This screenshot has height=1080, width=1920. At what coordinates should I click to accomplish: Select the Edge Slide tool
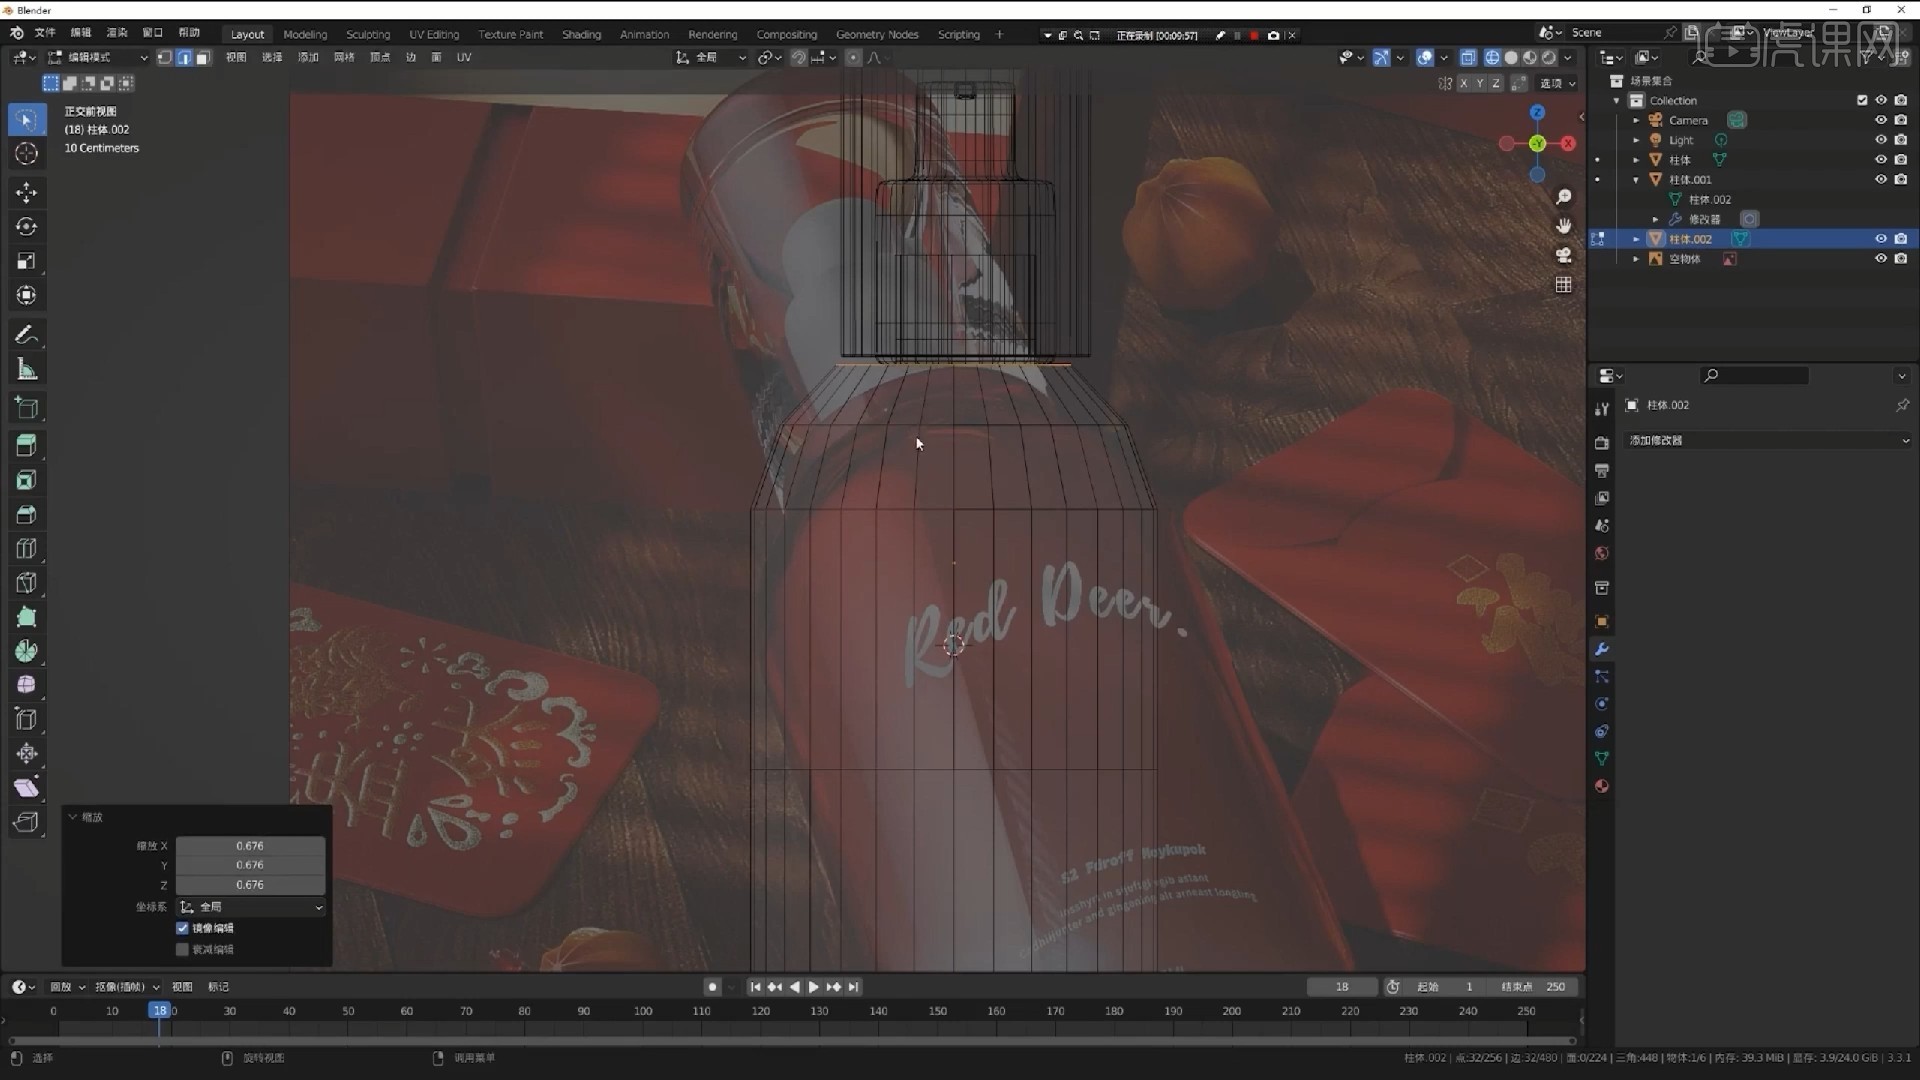click(x=27, y=719)
